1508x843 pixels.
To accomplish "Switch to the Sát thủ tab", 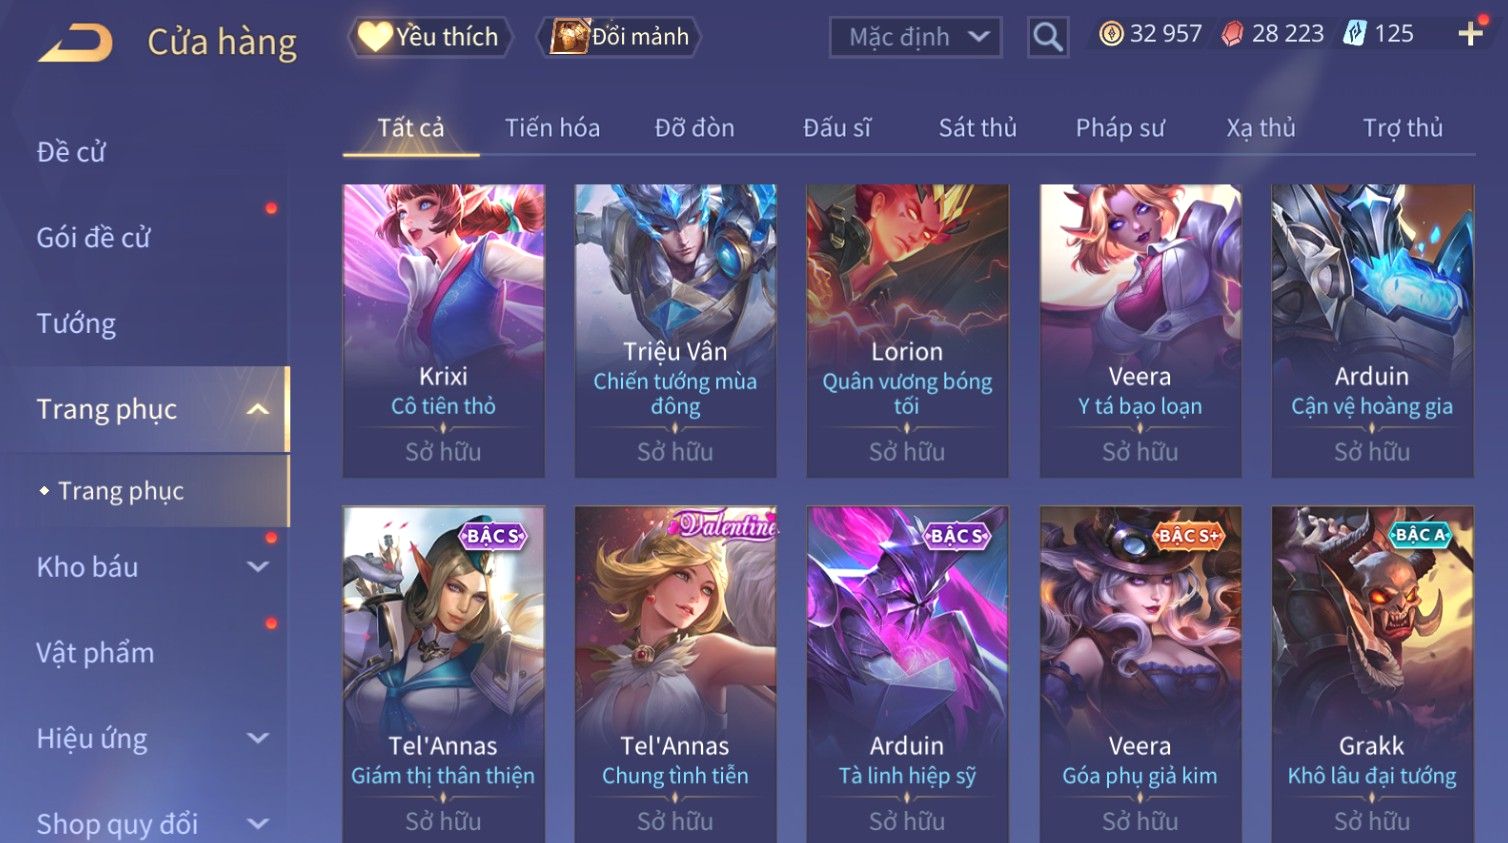I will coord(977,128).
